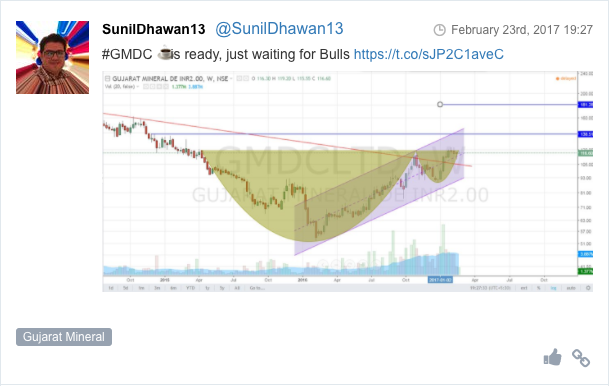Image resolution: width=611 pixels, height=386 pixels.
Task: Toggle the log scale option
Action: (x=553, y=288)
